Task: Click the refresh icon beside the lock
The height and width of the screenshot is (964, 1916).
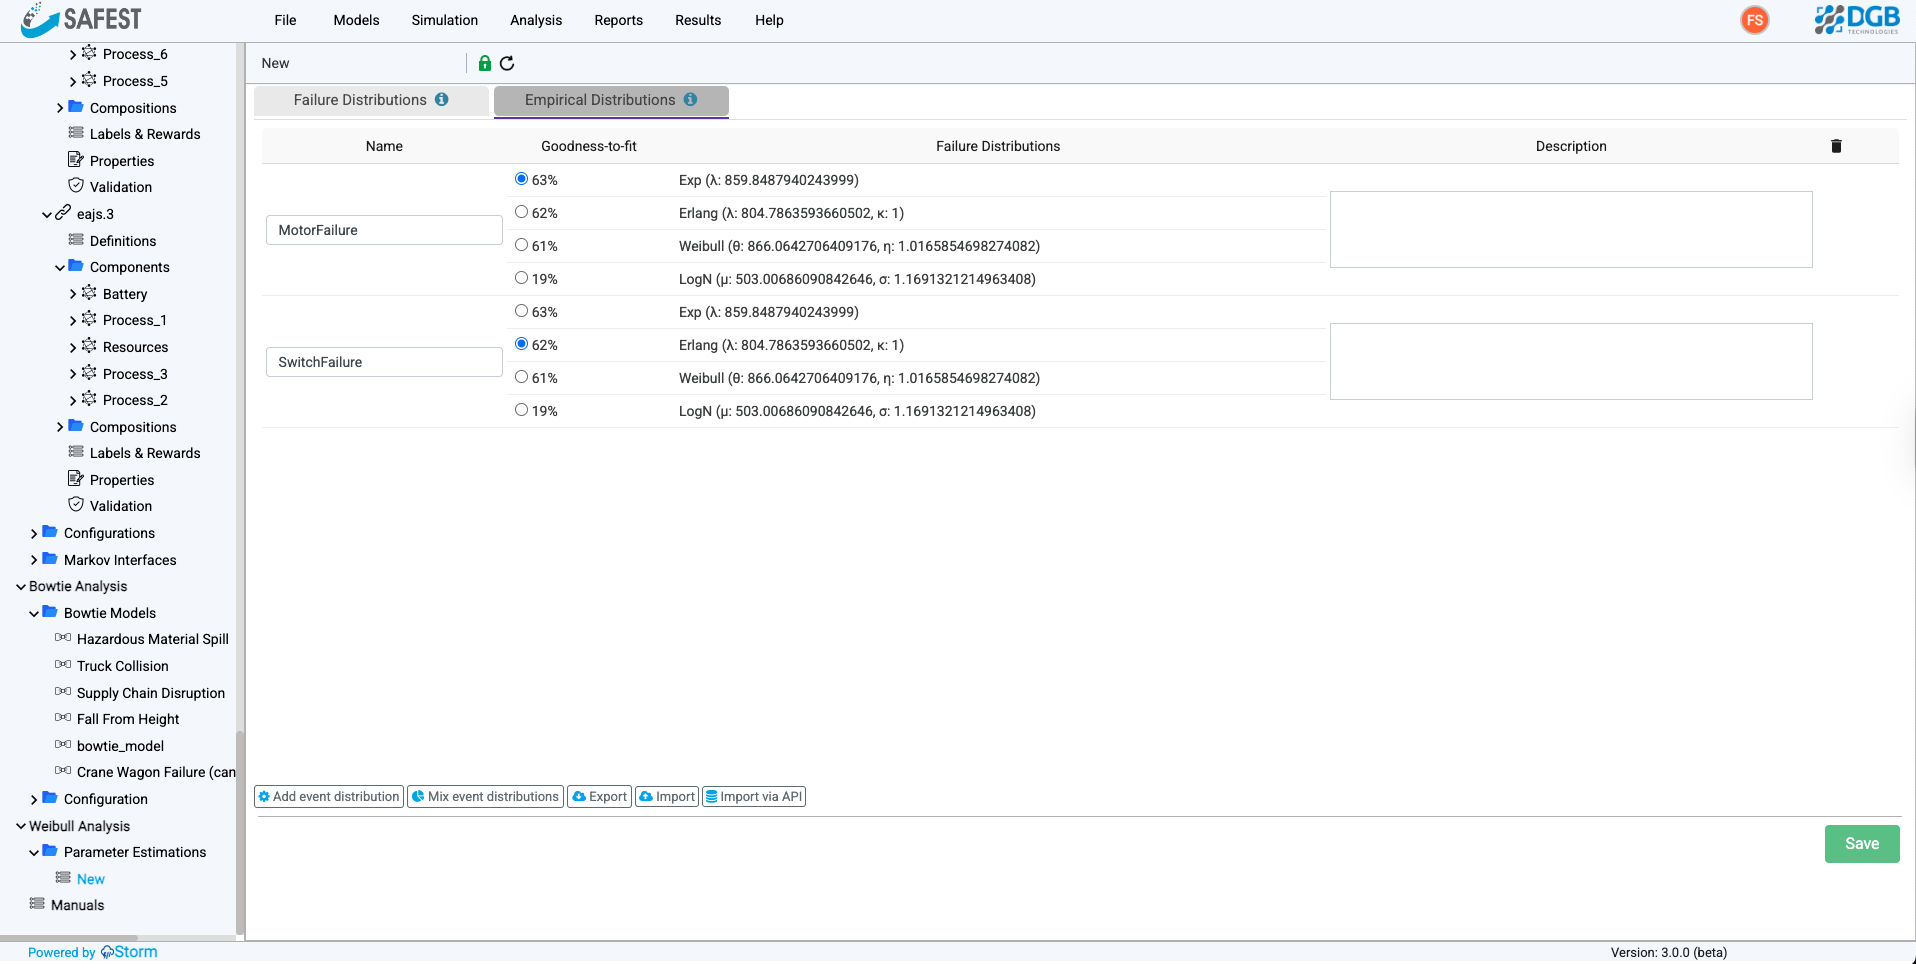Action: click(507, 64)
